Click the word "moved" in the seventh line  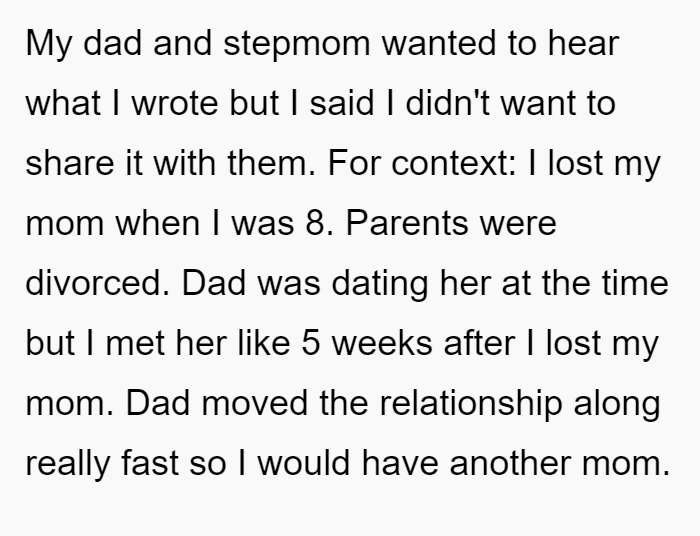click(x=254, y=402)
